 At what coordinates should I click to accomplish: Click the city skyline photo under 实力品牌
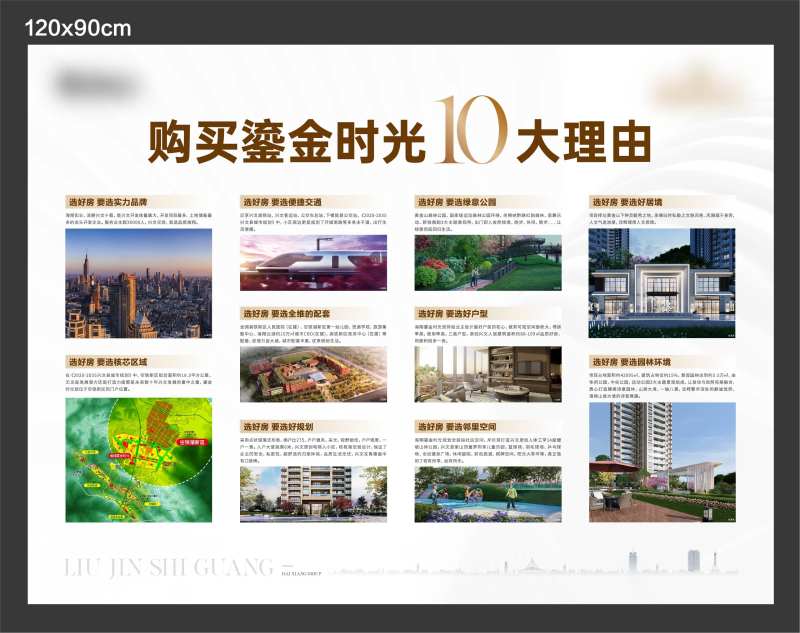point(138,283)
